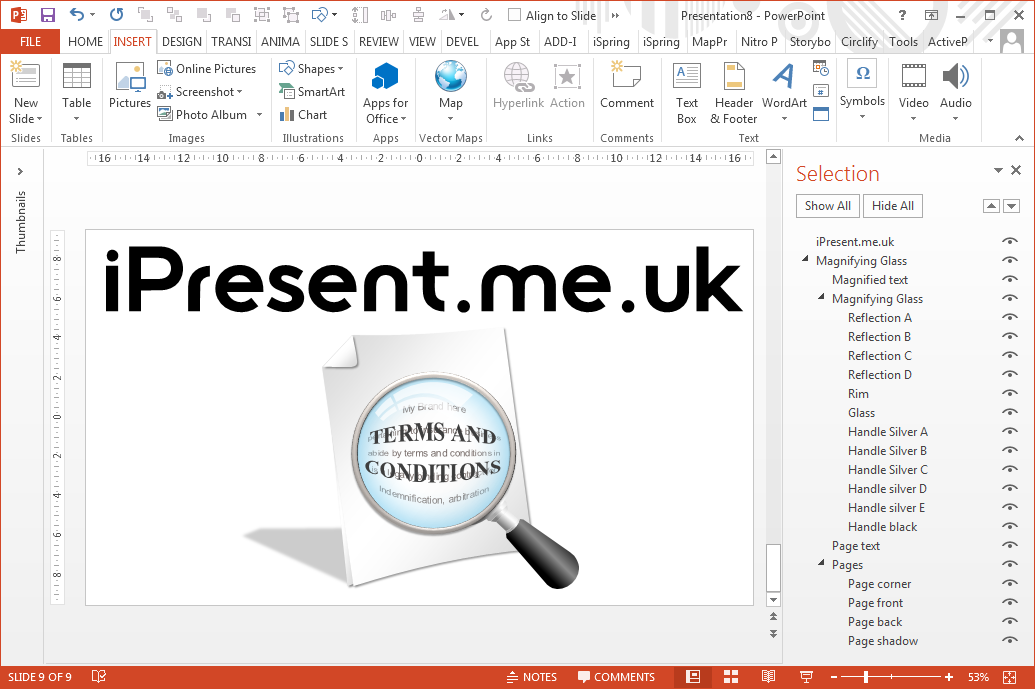Switch to the Storyboarding tab
This screenshot has width=1035, height=689.
pos(810,42)
